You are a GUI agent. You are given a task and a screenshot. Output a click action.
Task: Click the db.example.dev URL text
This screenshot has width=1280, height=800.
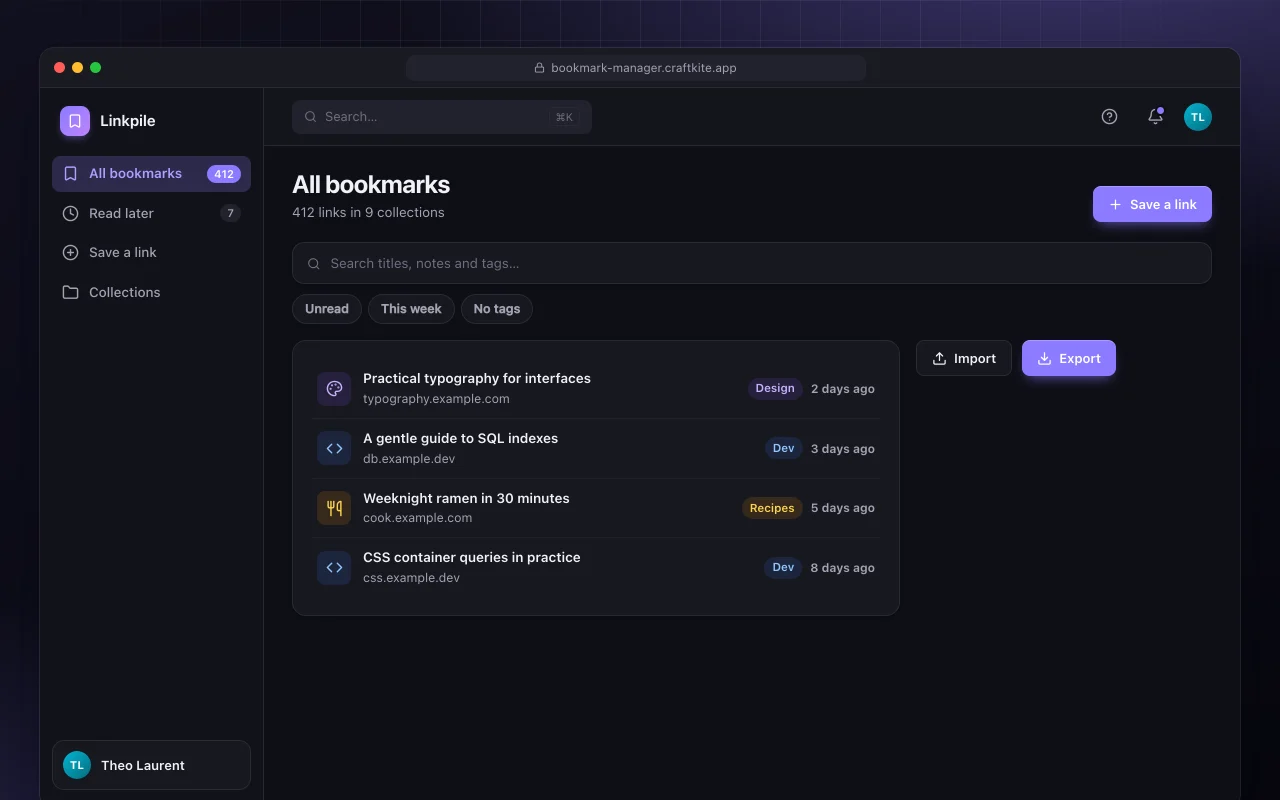409,459
